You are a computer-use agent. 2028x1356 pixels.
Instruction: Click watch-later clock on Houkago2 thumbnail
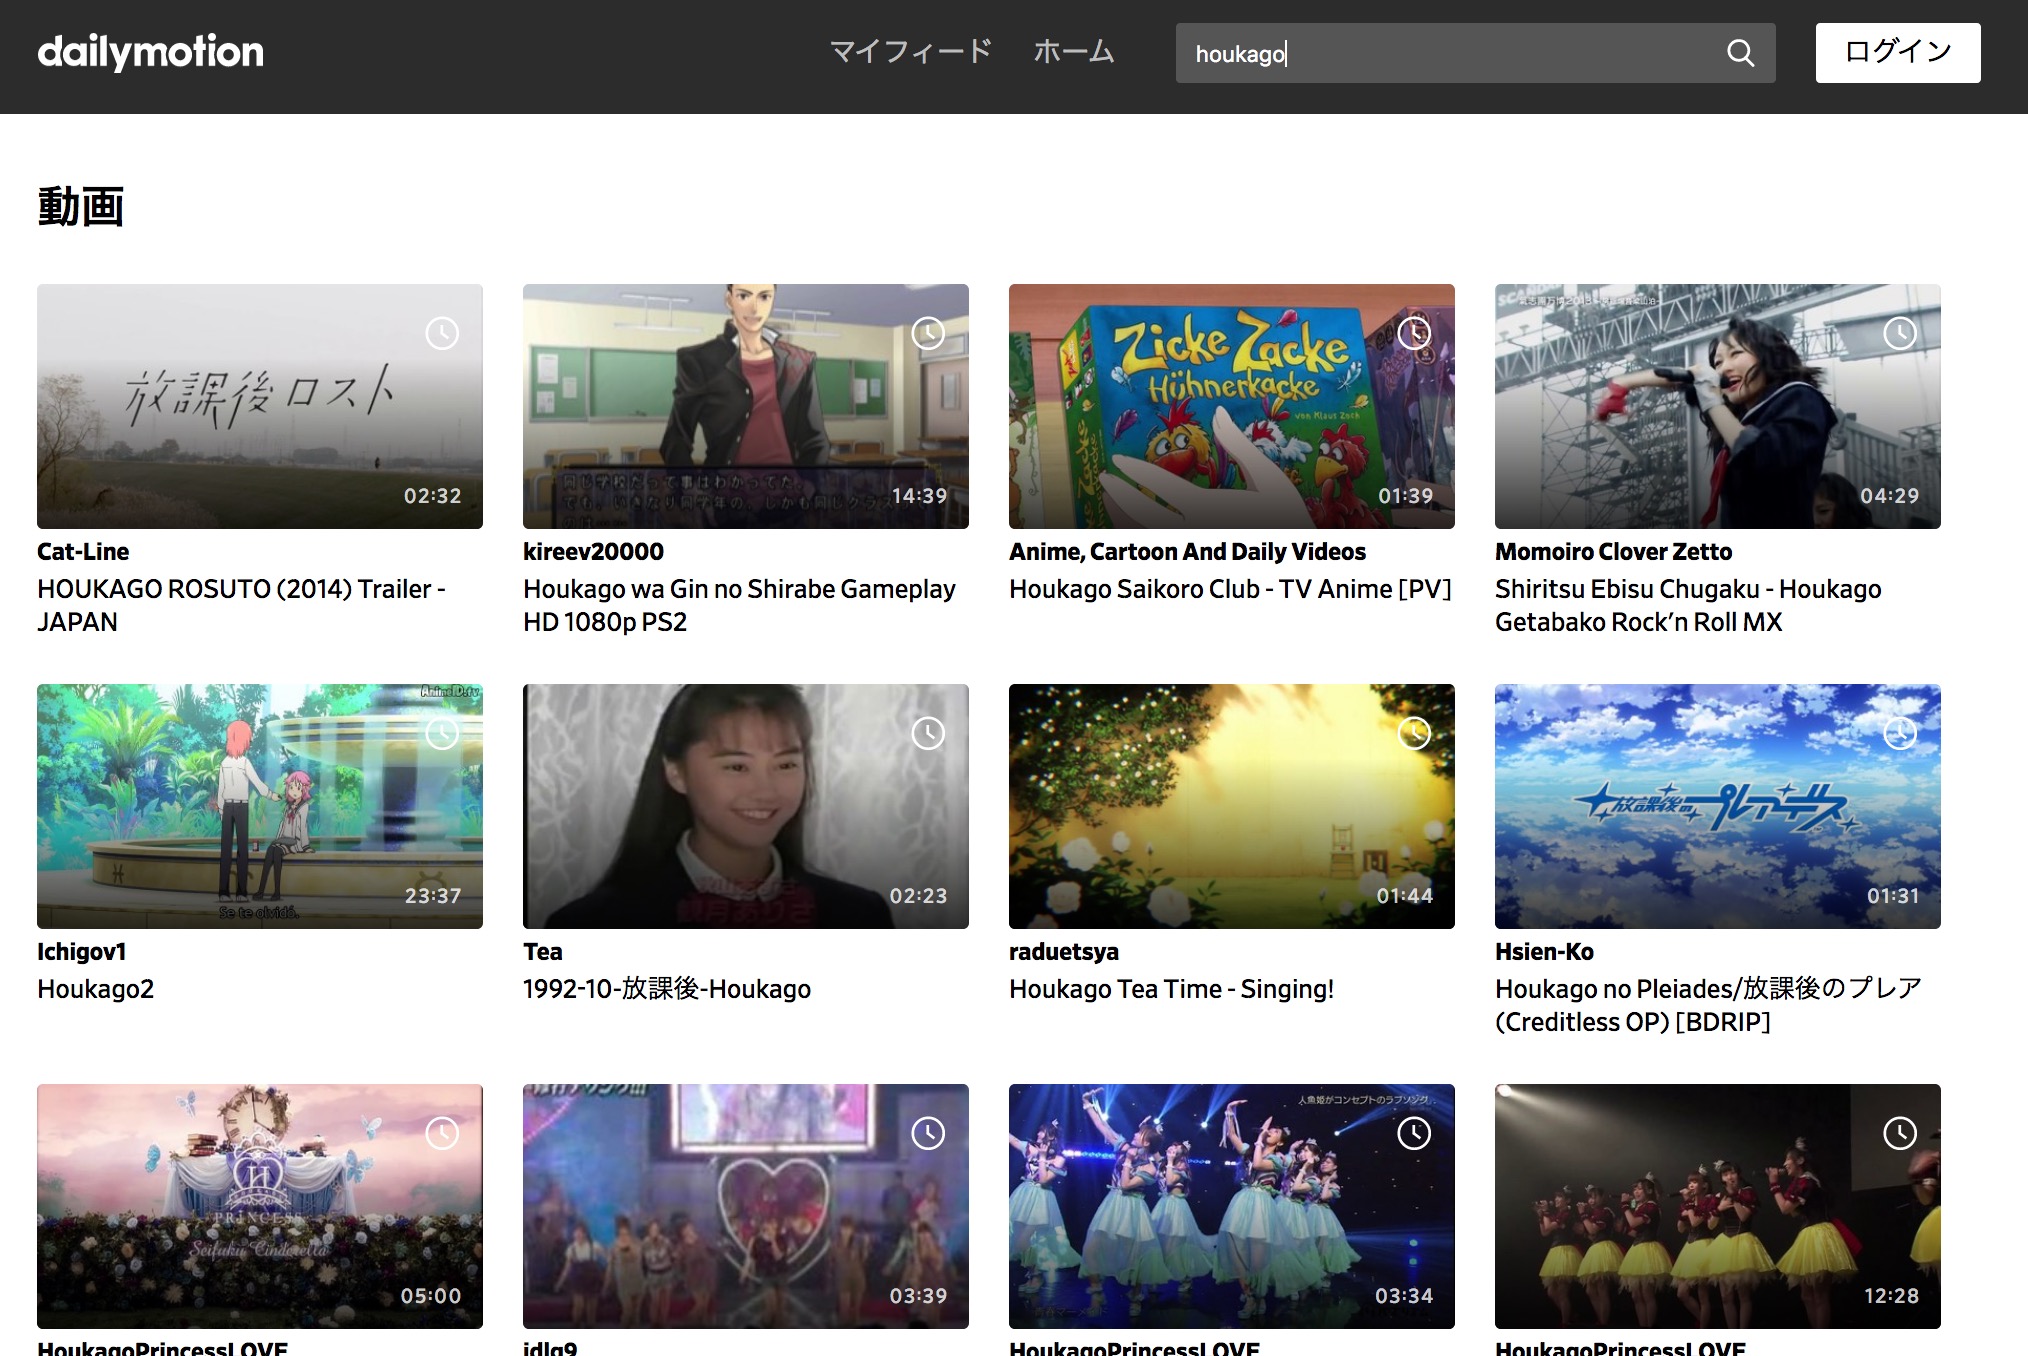tap(442, 733)
